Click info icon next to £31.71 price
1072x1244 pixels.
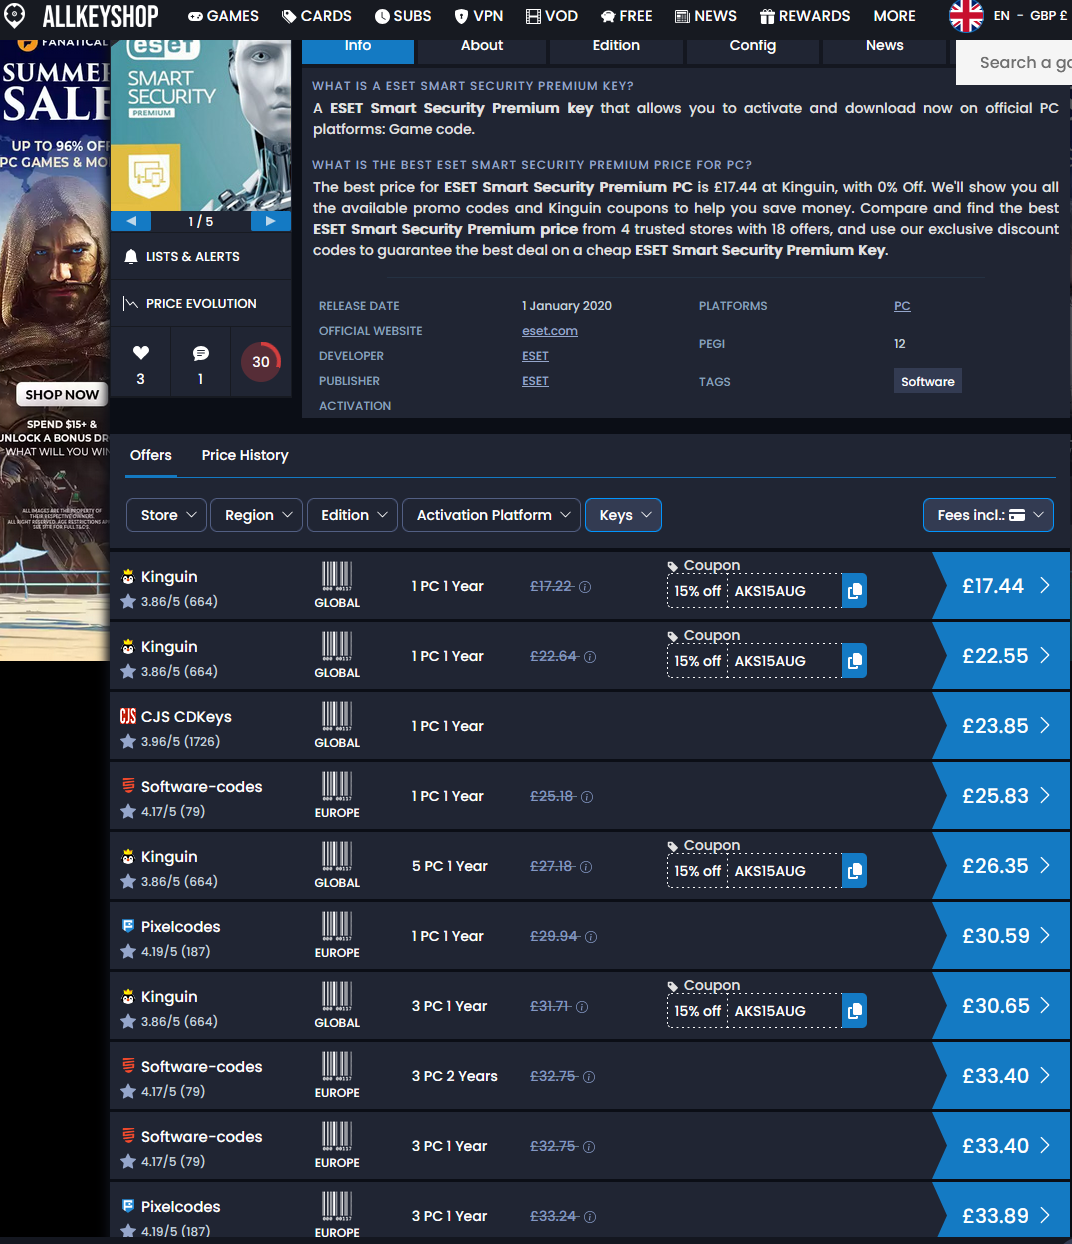pos(582,1007)
